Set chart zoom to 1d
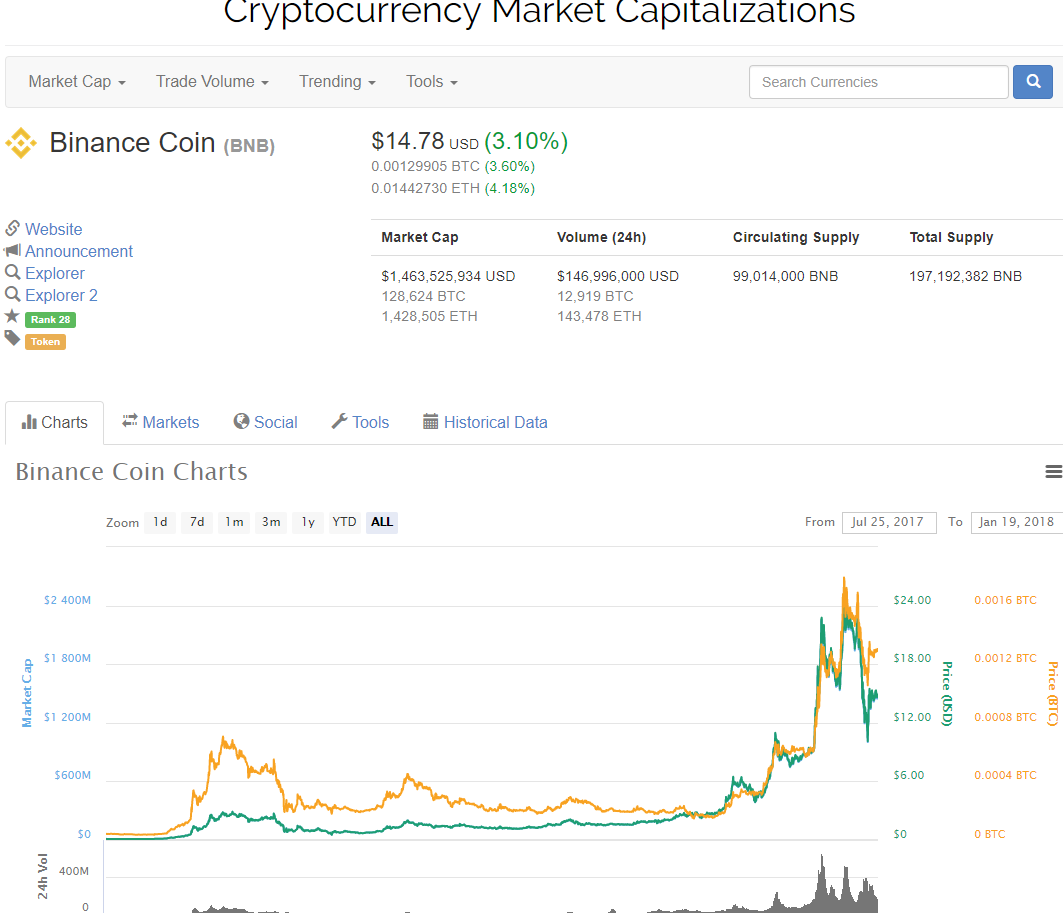Screen dimensions: 1063x913 click(x=160, y=522)
